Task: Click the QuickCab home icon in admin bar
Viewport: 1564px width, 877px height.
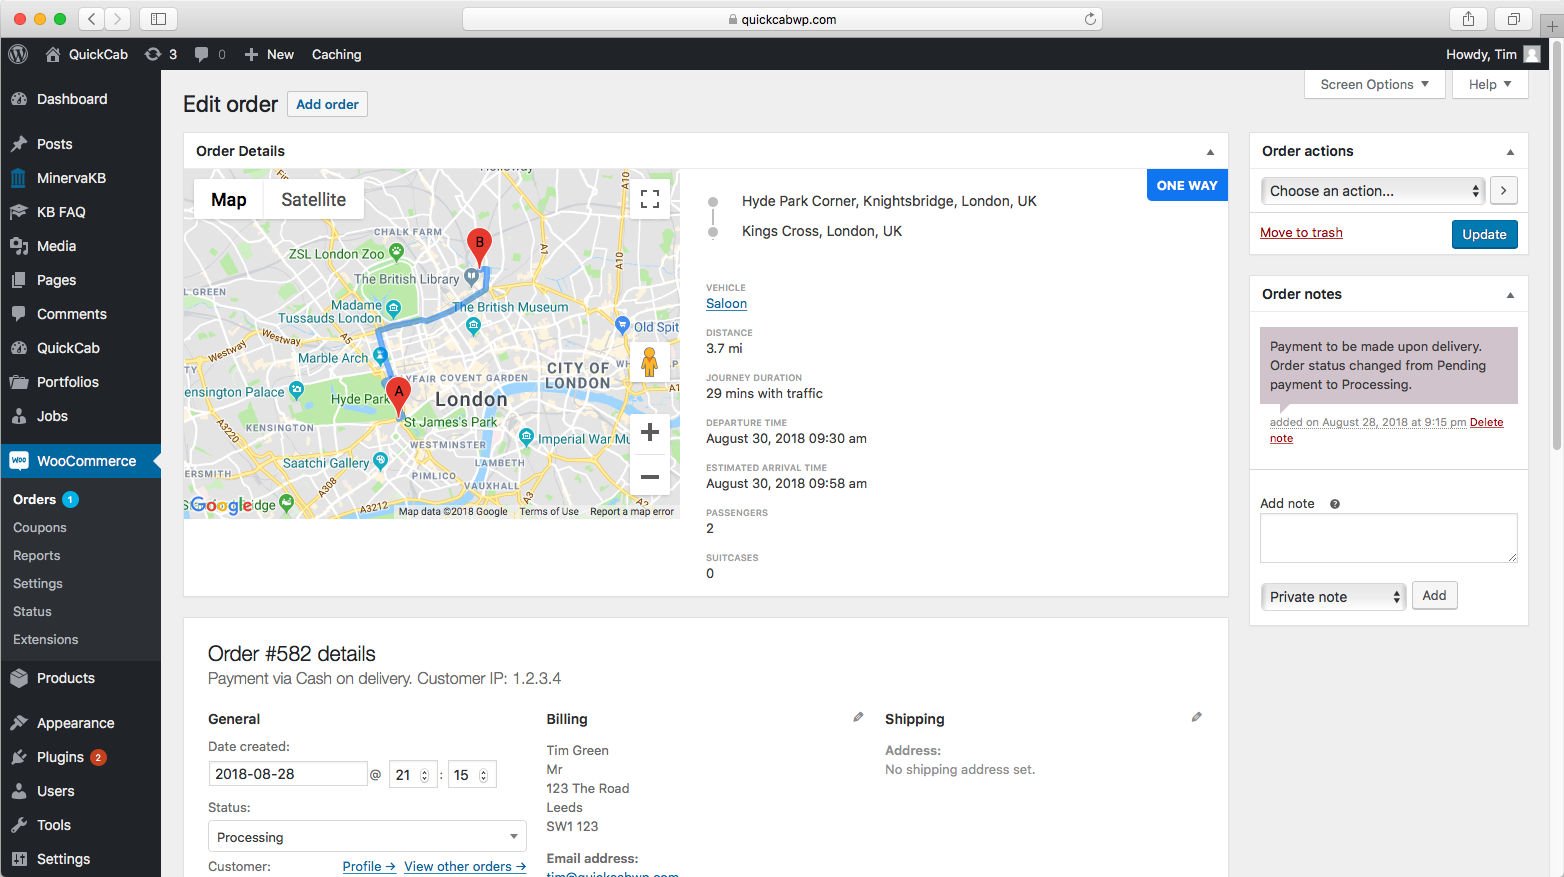Action: point(53,54)
